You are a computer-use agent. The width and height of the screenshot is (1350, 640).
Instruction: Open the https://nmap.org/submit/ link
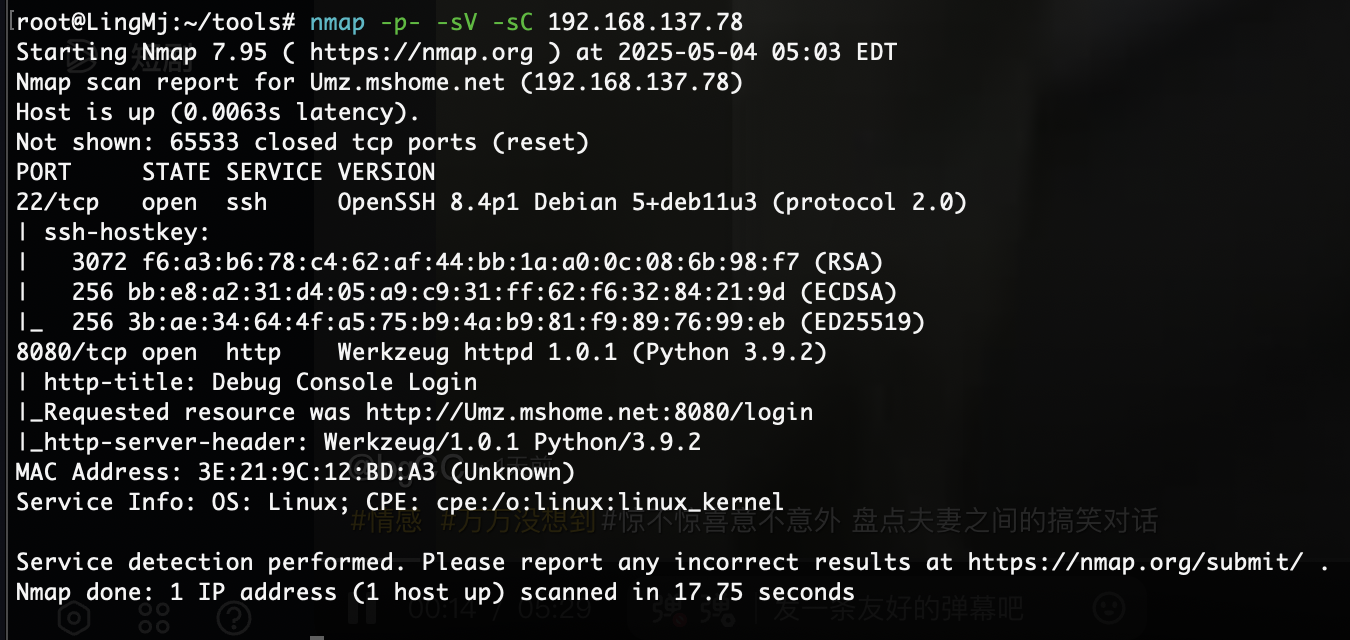click(x=1135, y=562)
